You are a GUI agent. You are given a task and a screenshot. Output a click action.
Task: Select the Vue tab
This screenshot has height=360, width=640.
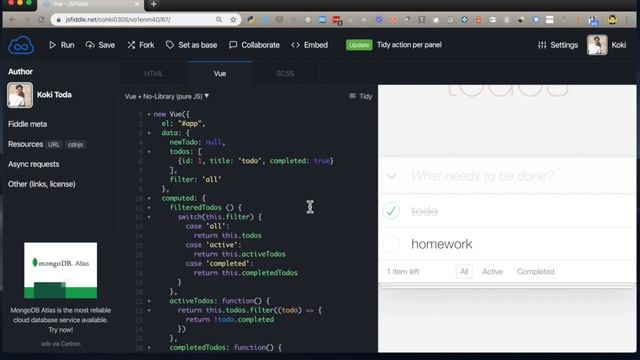click(220, 73)
